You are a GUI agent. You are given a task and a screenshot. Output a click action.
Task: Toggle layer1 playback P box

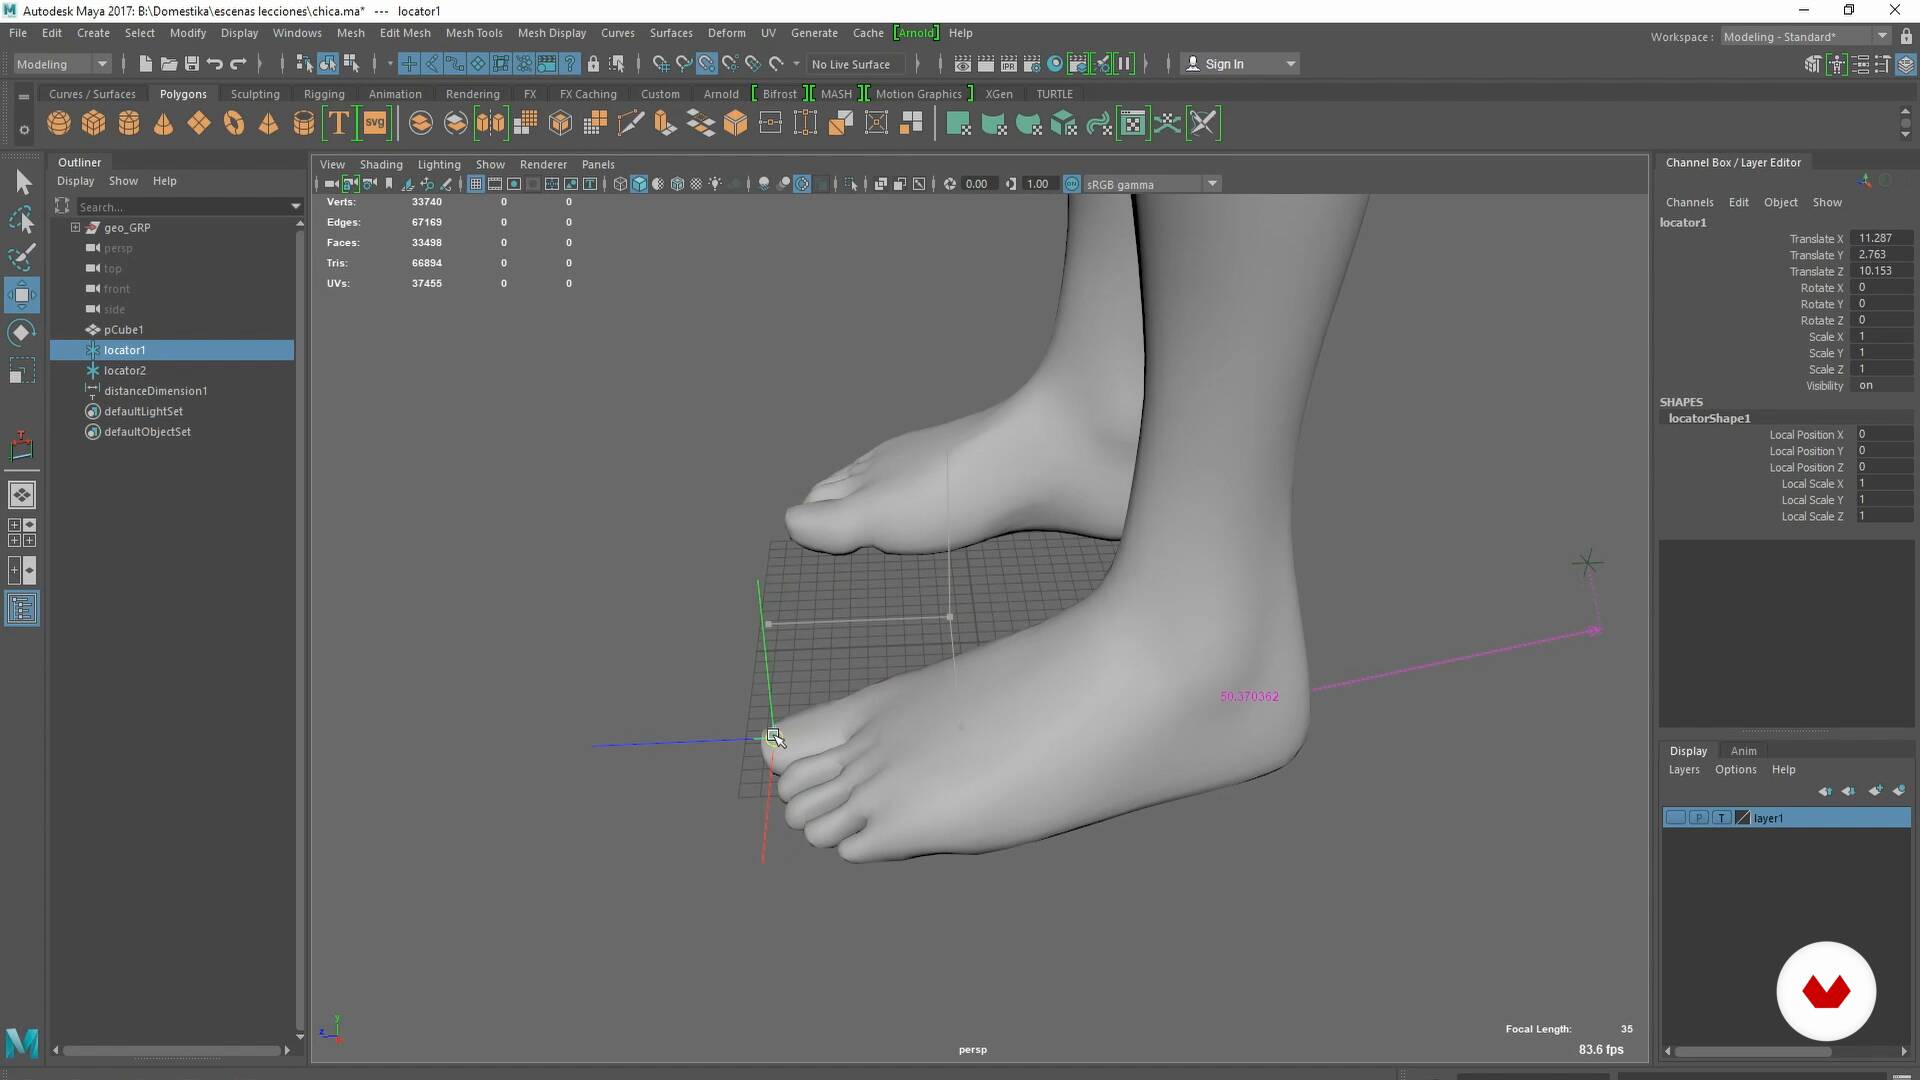click(1699, 818)
